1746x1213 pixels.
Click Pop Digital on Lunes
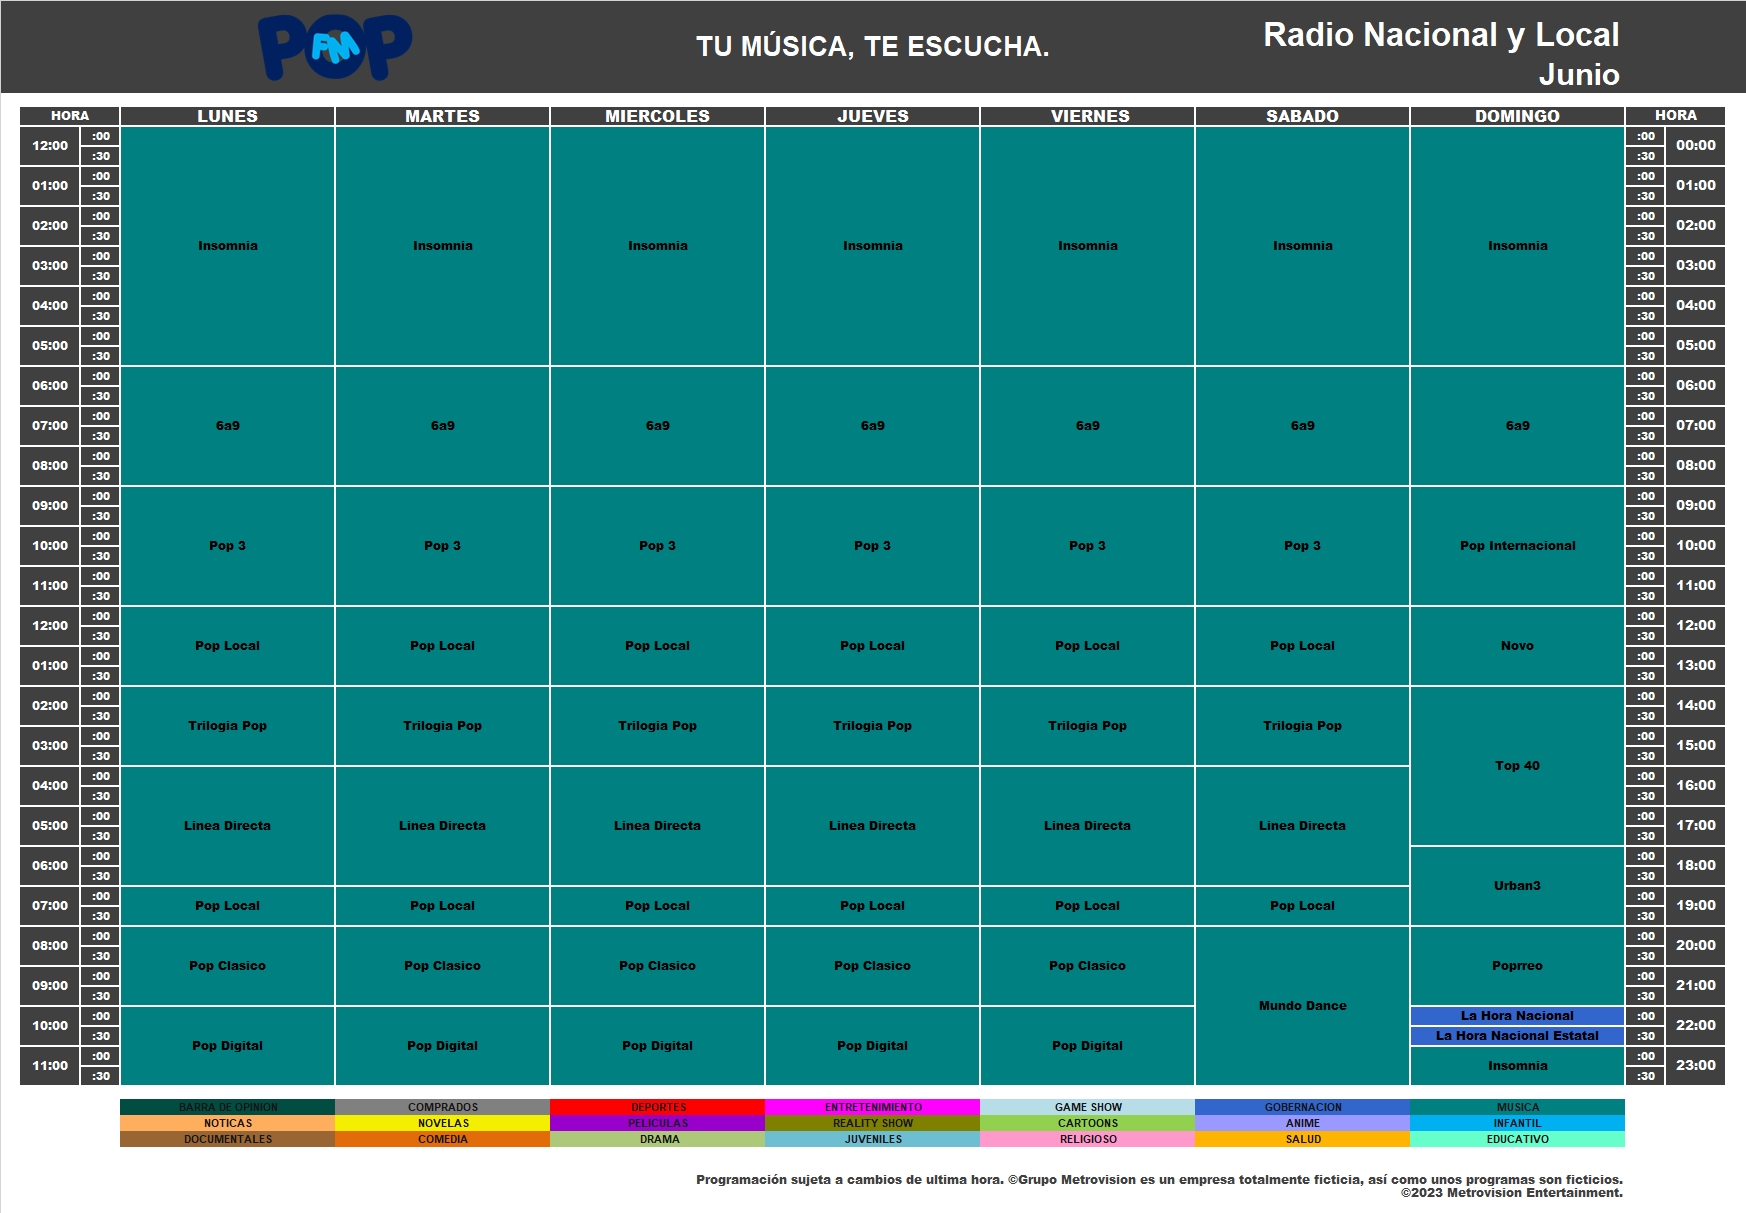click(x=227, y=1046)
